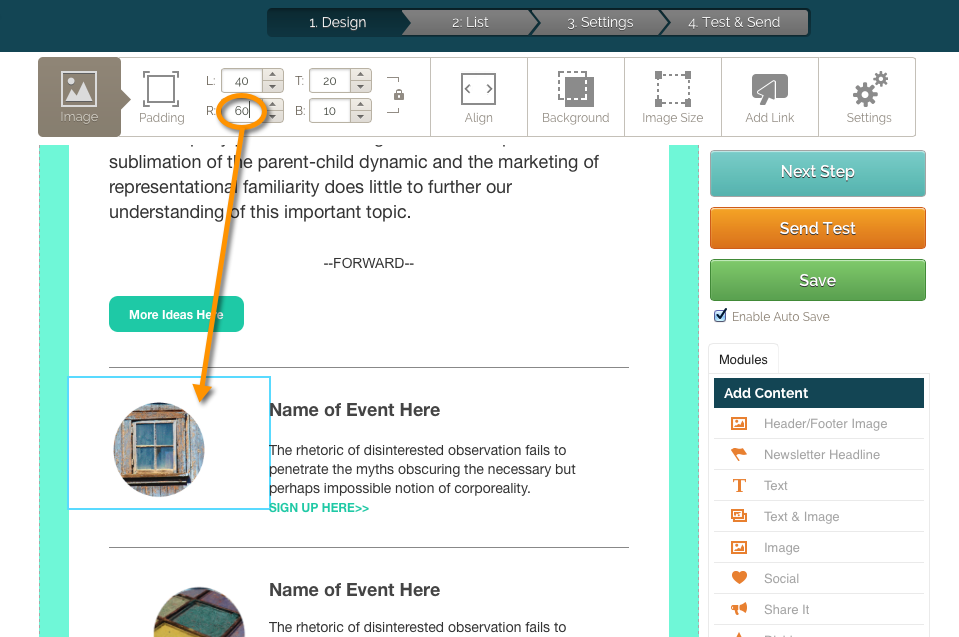Click the Add Content header
This screenshot has width=959, height=637.
coord(819,393)
